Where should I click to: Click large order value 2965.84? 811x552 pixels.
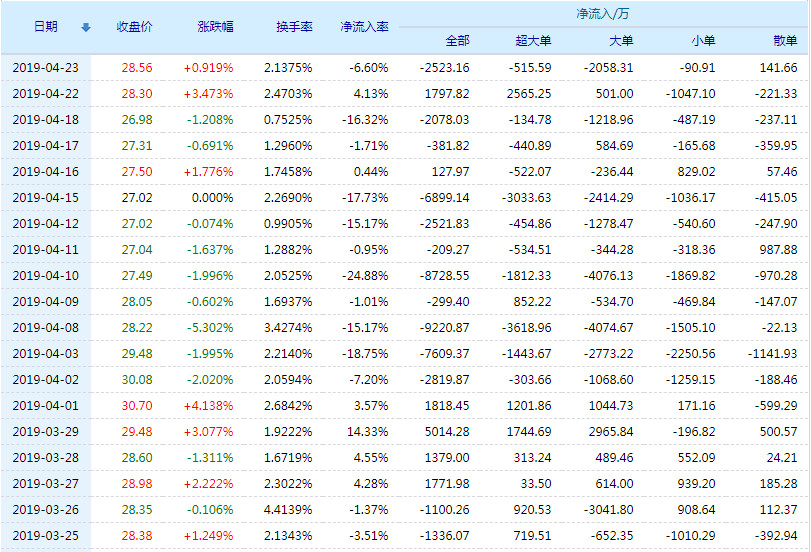click(611, 431)
